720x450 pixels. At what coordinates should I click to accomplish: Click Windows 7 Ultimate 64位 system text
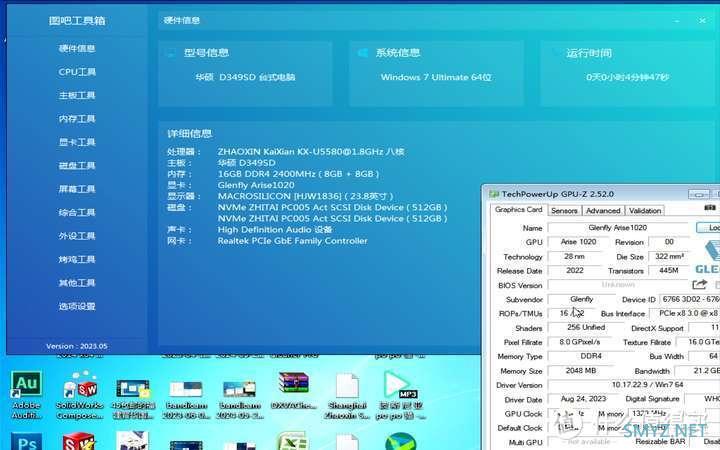click(436, 77)
